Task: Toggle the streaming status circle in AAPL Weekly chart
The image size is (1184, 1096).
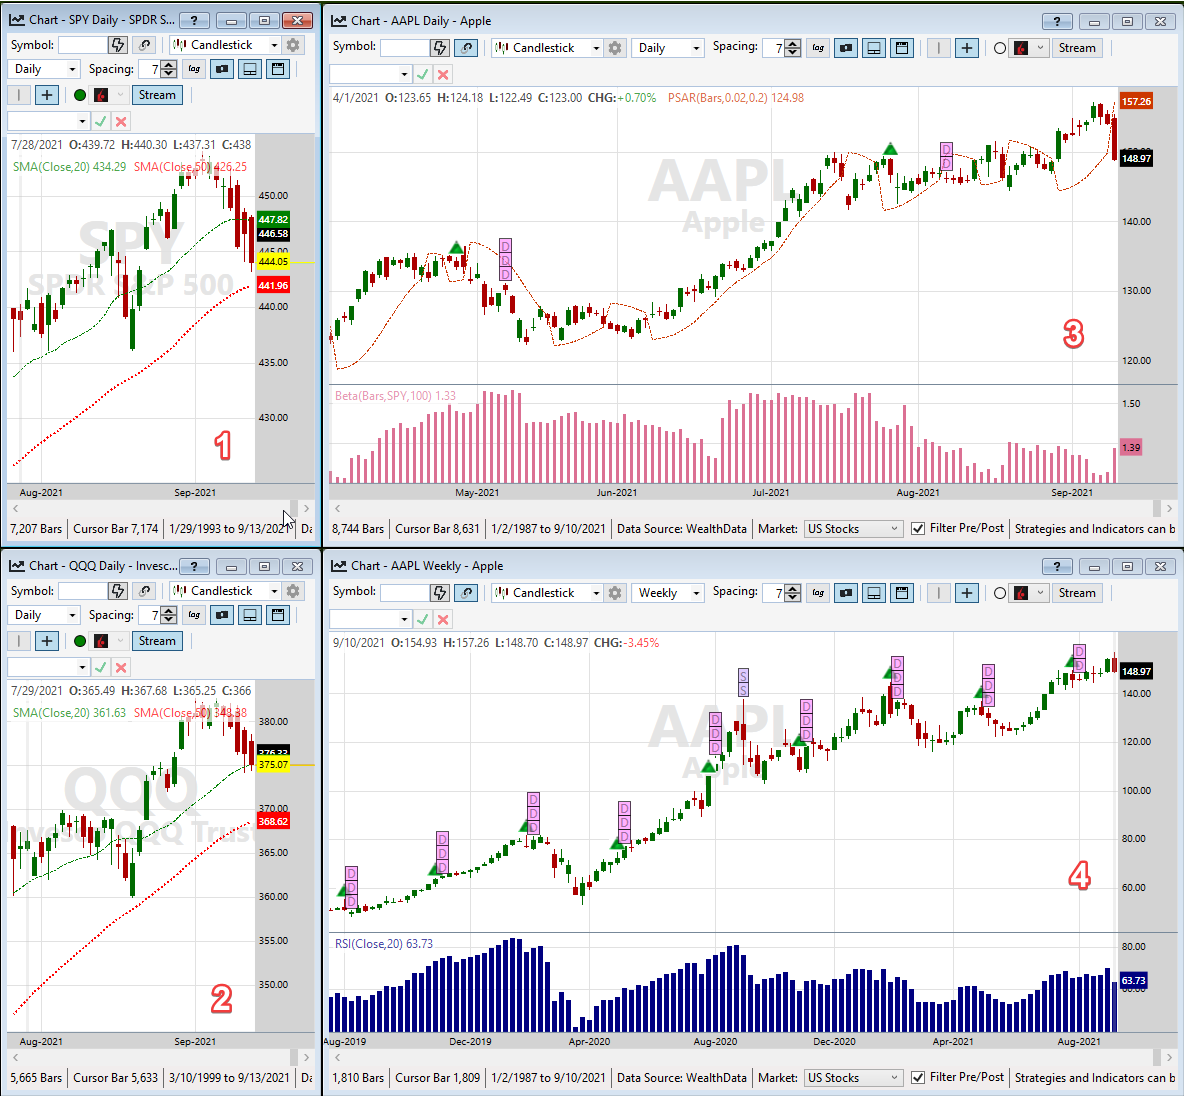Action: [1000, 593]
